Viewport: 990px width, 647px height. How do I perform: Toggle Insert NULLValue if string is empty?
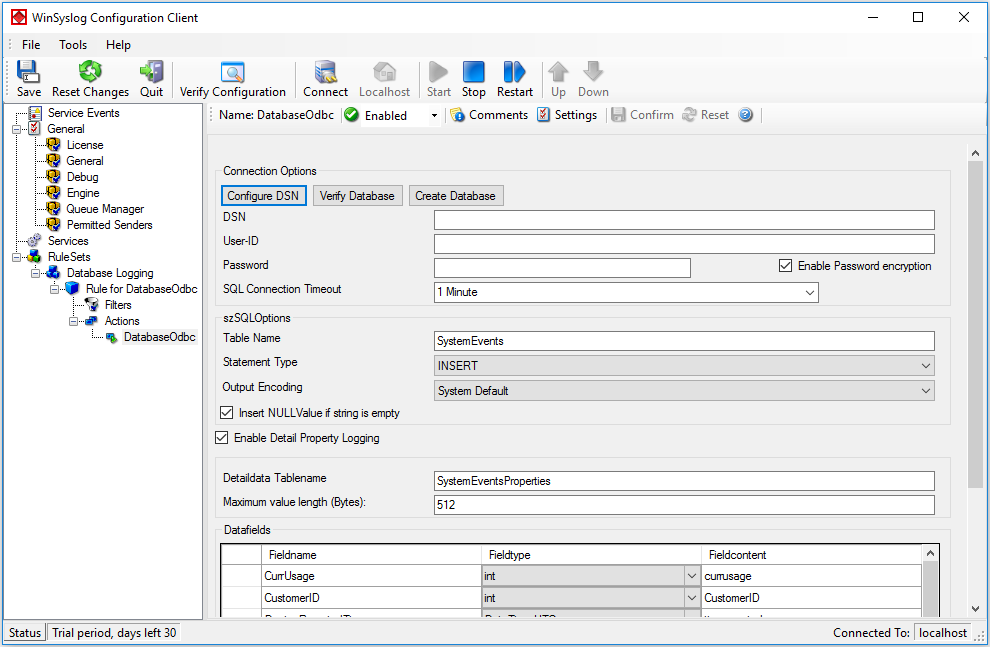[227, 413]
